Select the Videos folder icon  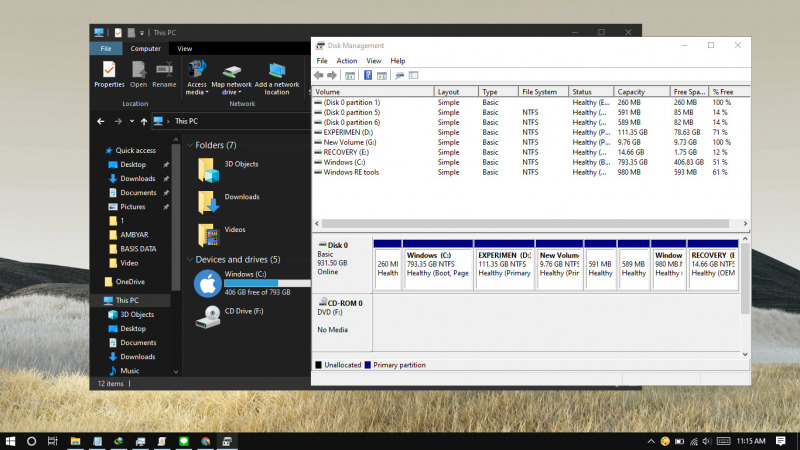pos(208,235)
